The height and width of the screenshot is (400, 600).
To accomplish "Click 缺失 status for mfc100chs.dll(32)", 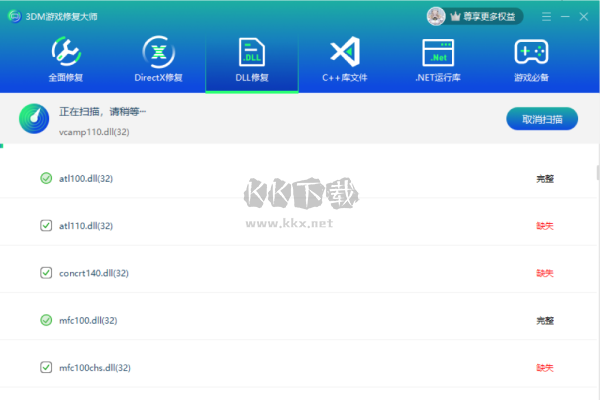I will click(545, 368).
